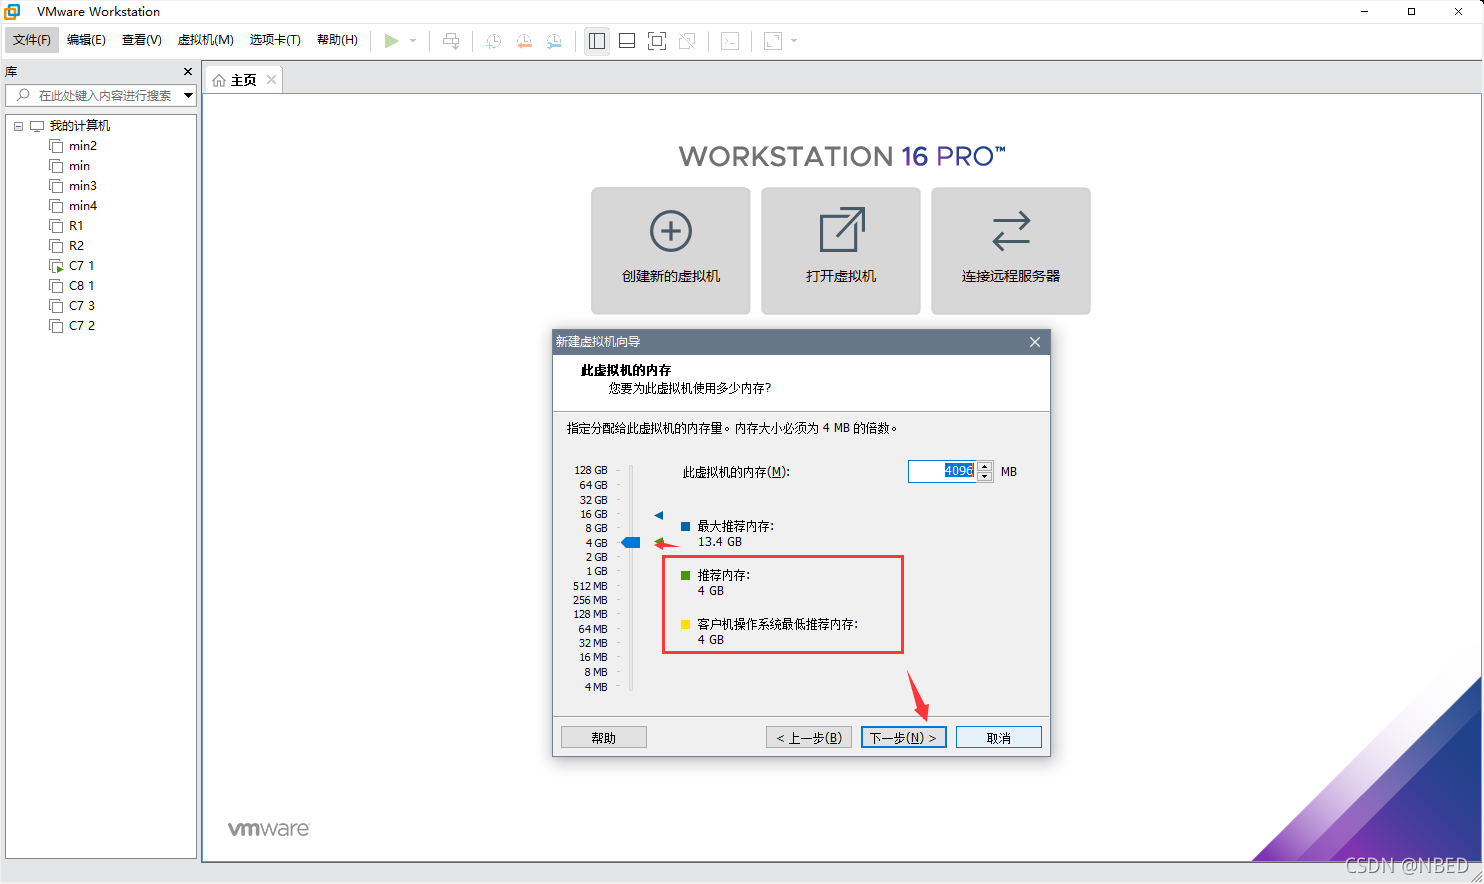
Task: Open the 选项卡(T) menu
Action: (x=275, y=40)
